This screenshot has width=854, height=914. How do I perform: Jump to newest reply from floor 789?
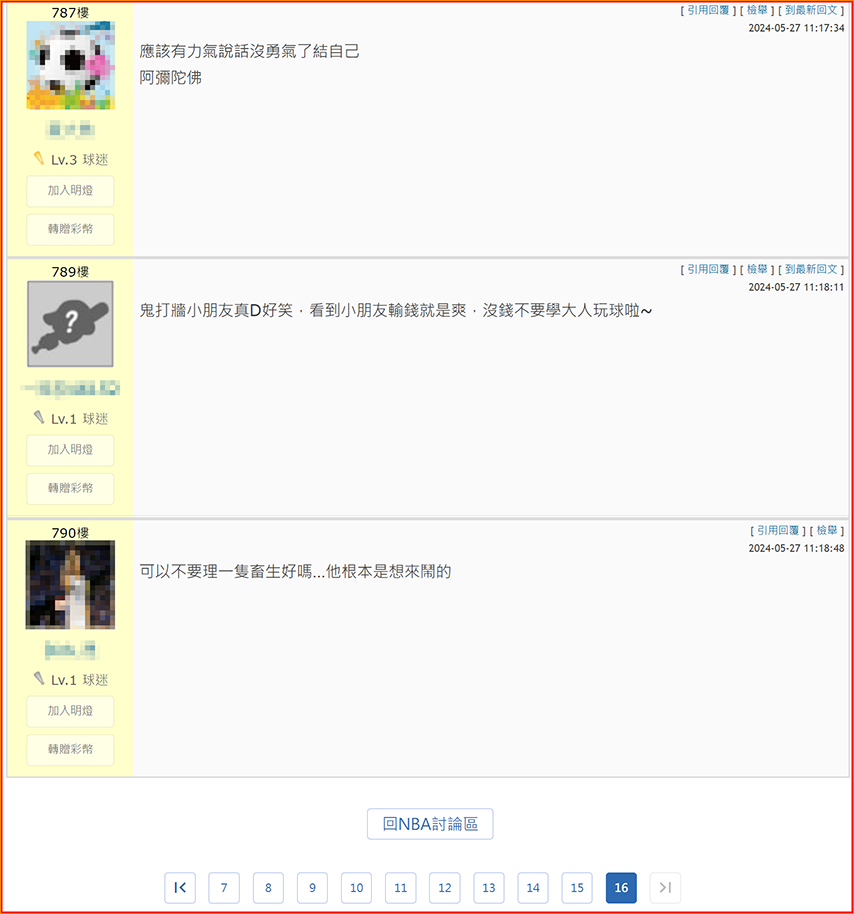[811, 269]
